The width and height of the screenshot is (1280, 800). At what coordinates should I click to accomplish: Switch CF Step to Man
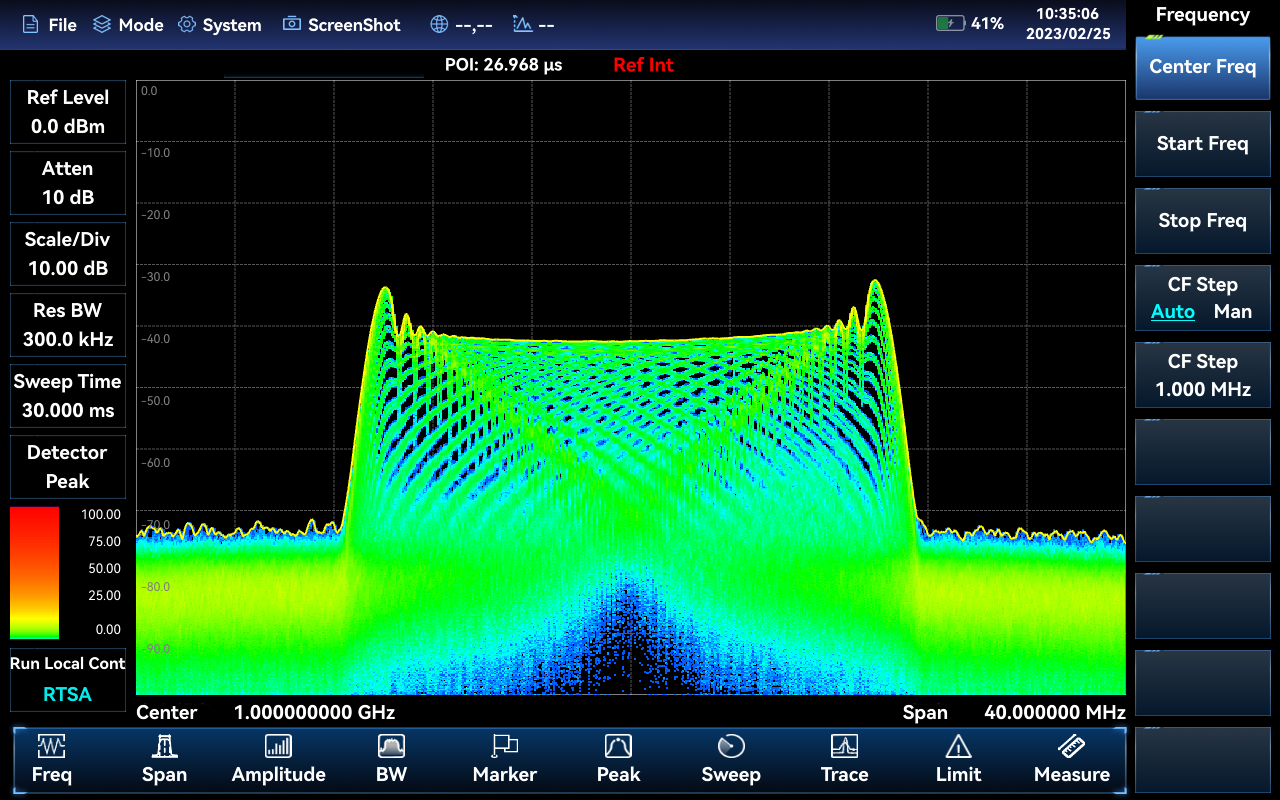tap(1232, 312)
